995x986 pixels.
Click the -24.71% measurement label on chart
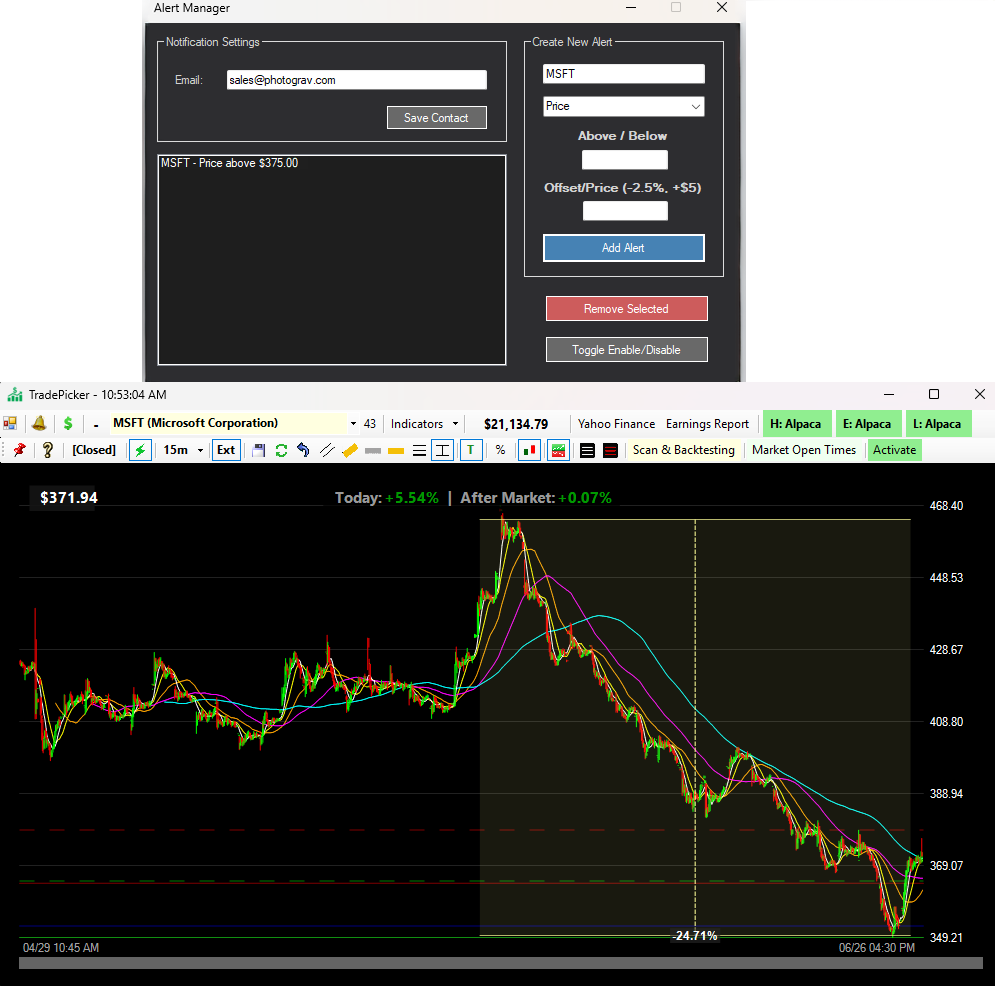click(695, 936)
